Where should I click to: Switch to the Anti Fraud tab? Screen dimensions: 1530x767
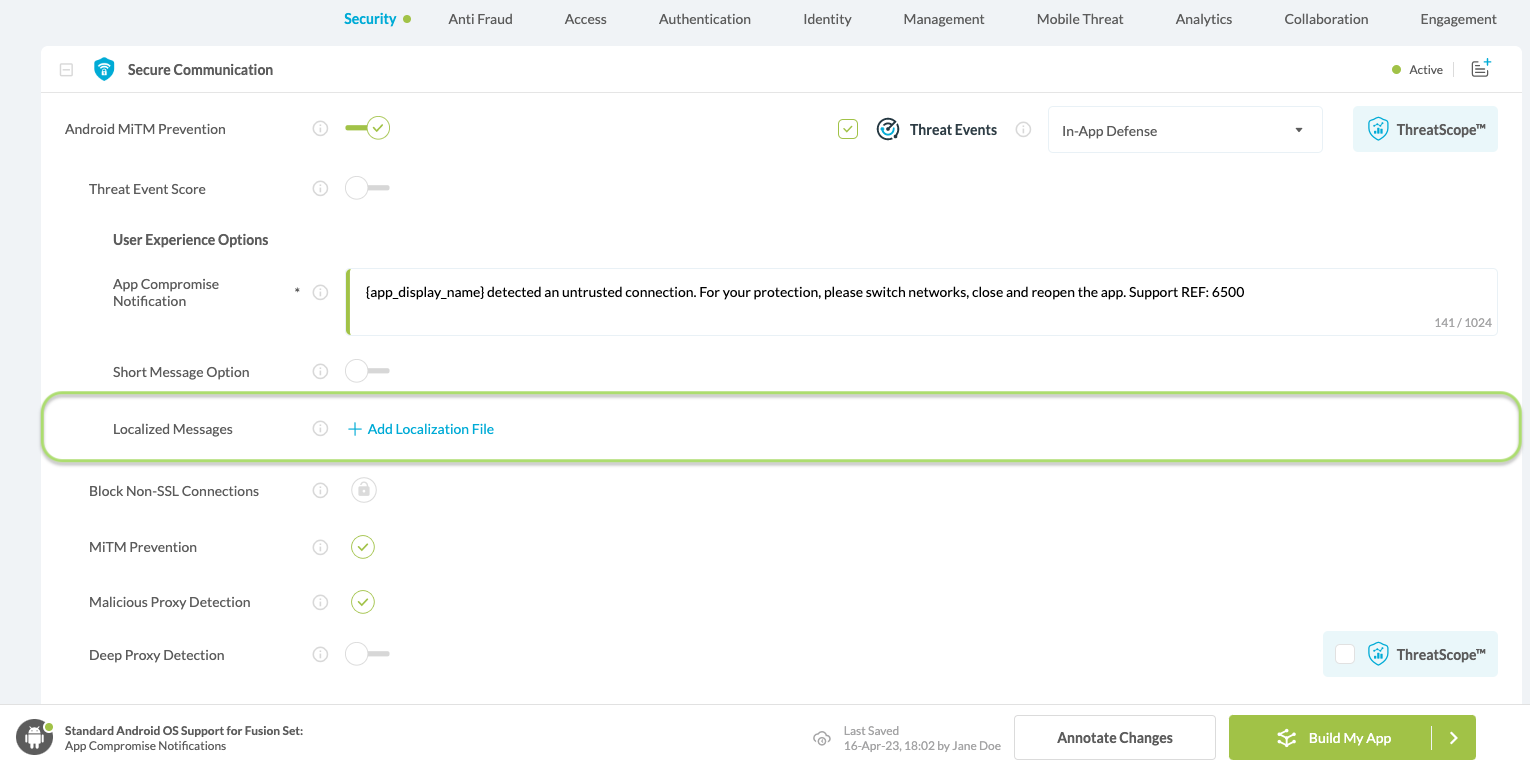pos(480,18)
